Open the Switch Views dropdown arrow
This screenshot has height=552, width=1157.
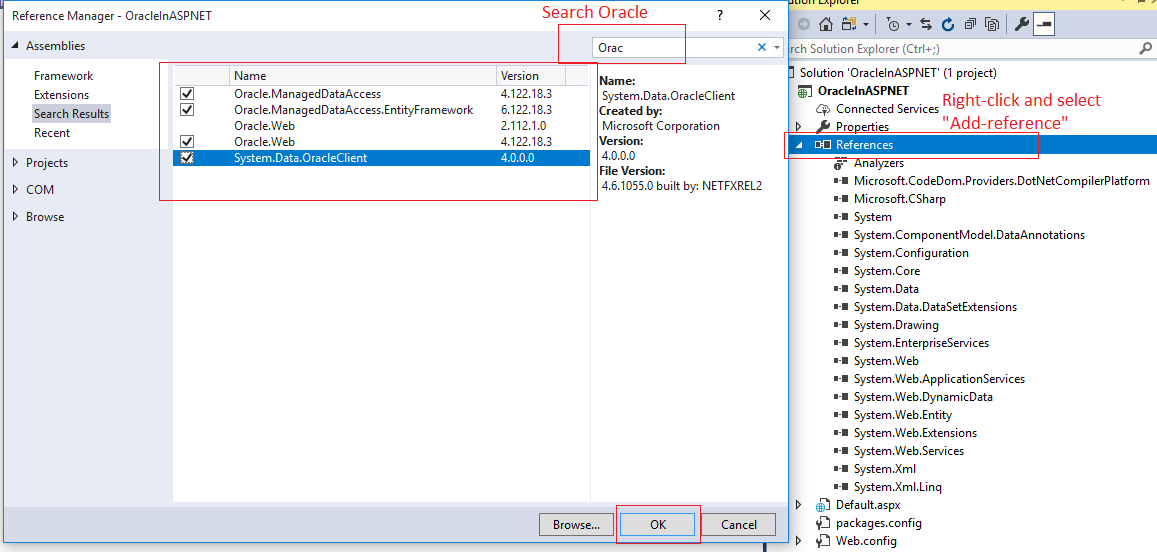click(866, 25)
